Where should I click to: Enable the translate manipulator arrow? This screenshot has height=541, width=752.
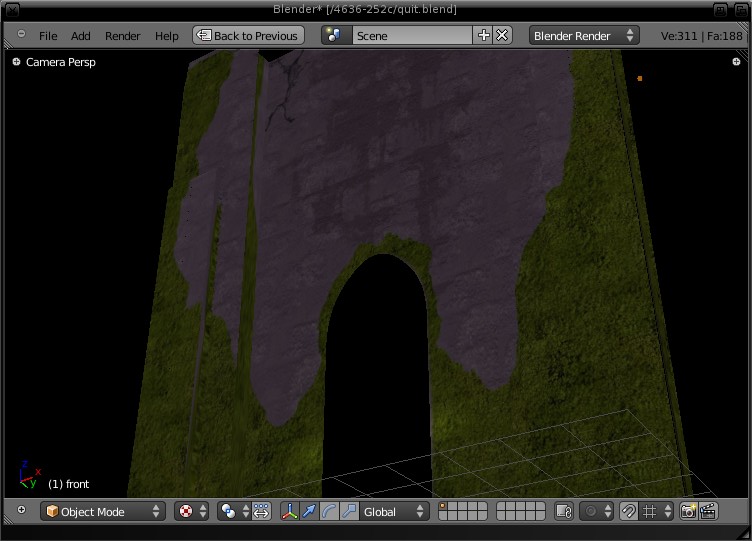coord(309,512)
